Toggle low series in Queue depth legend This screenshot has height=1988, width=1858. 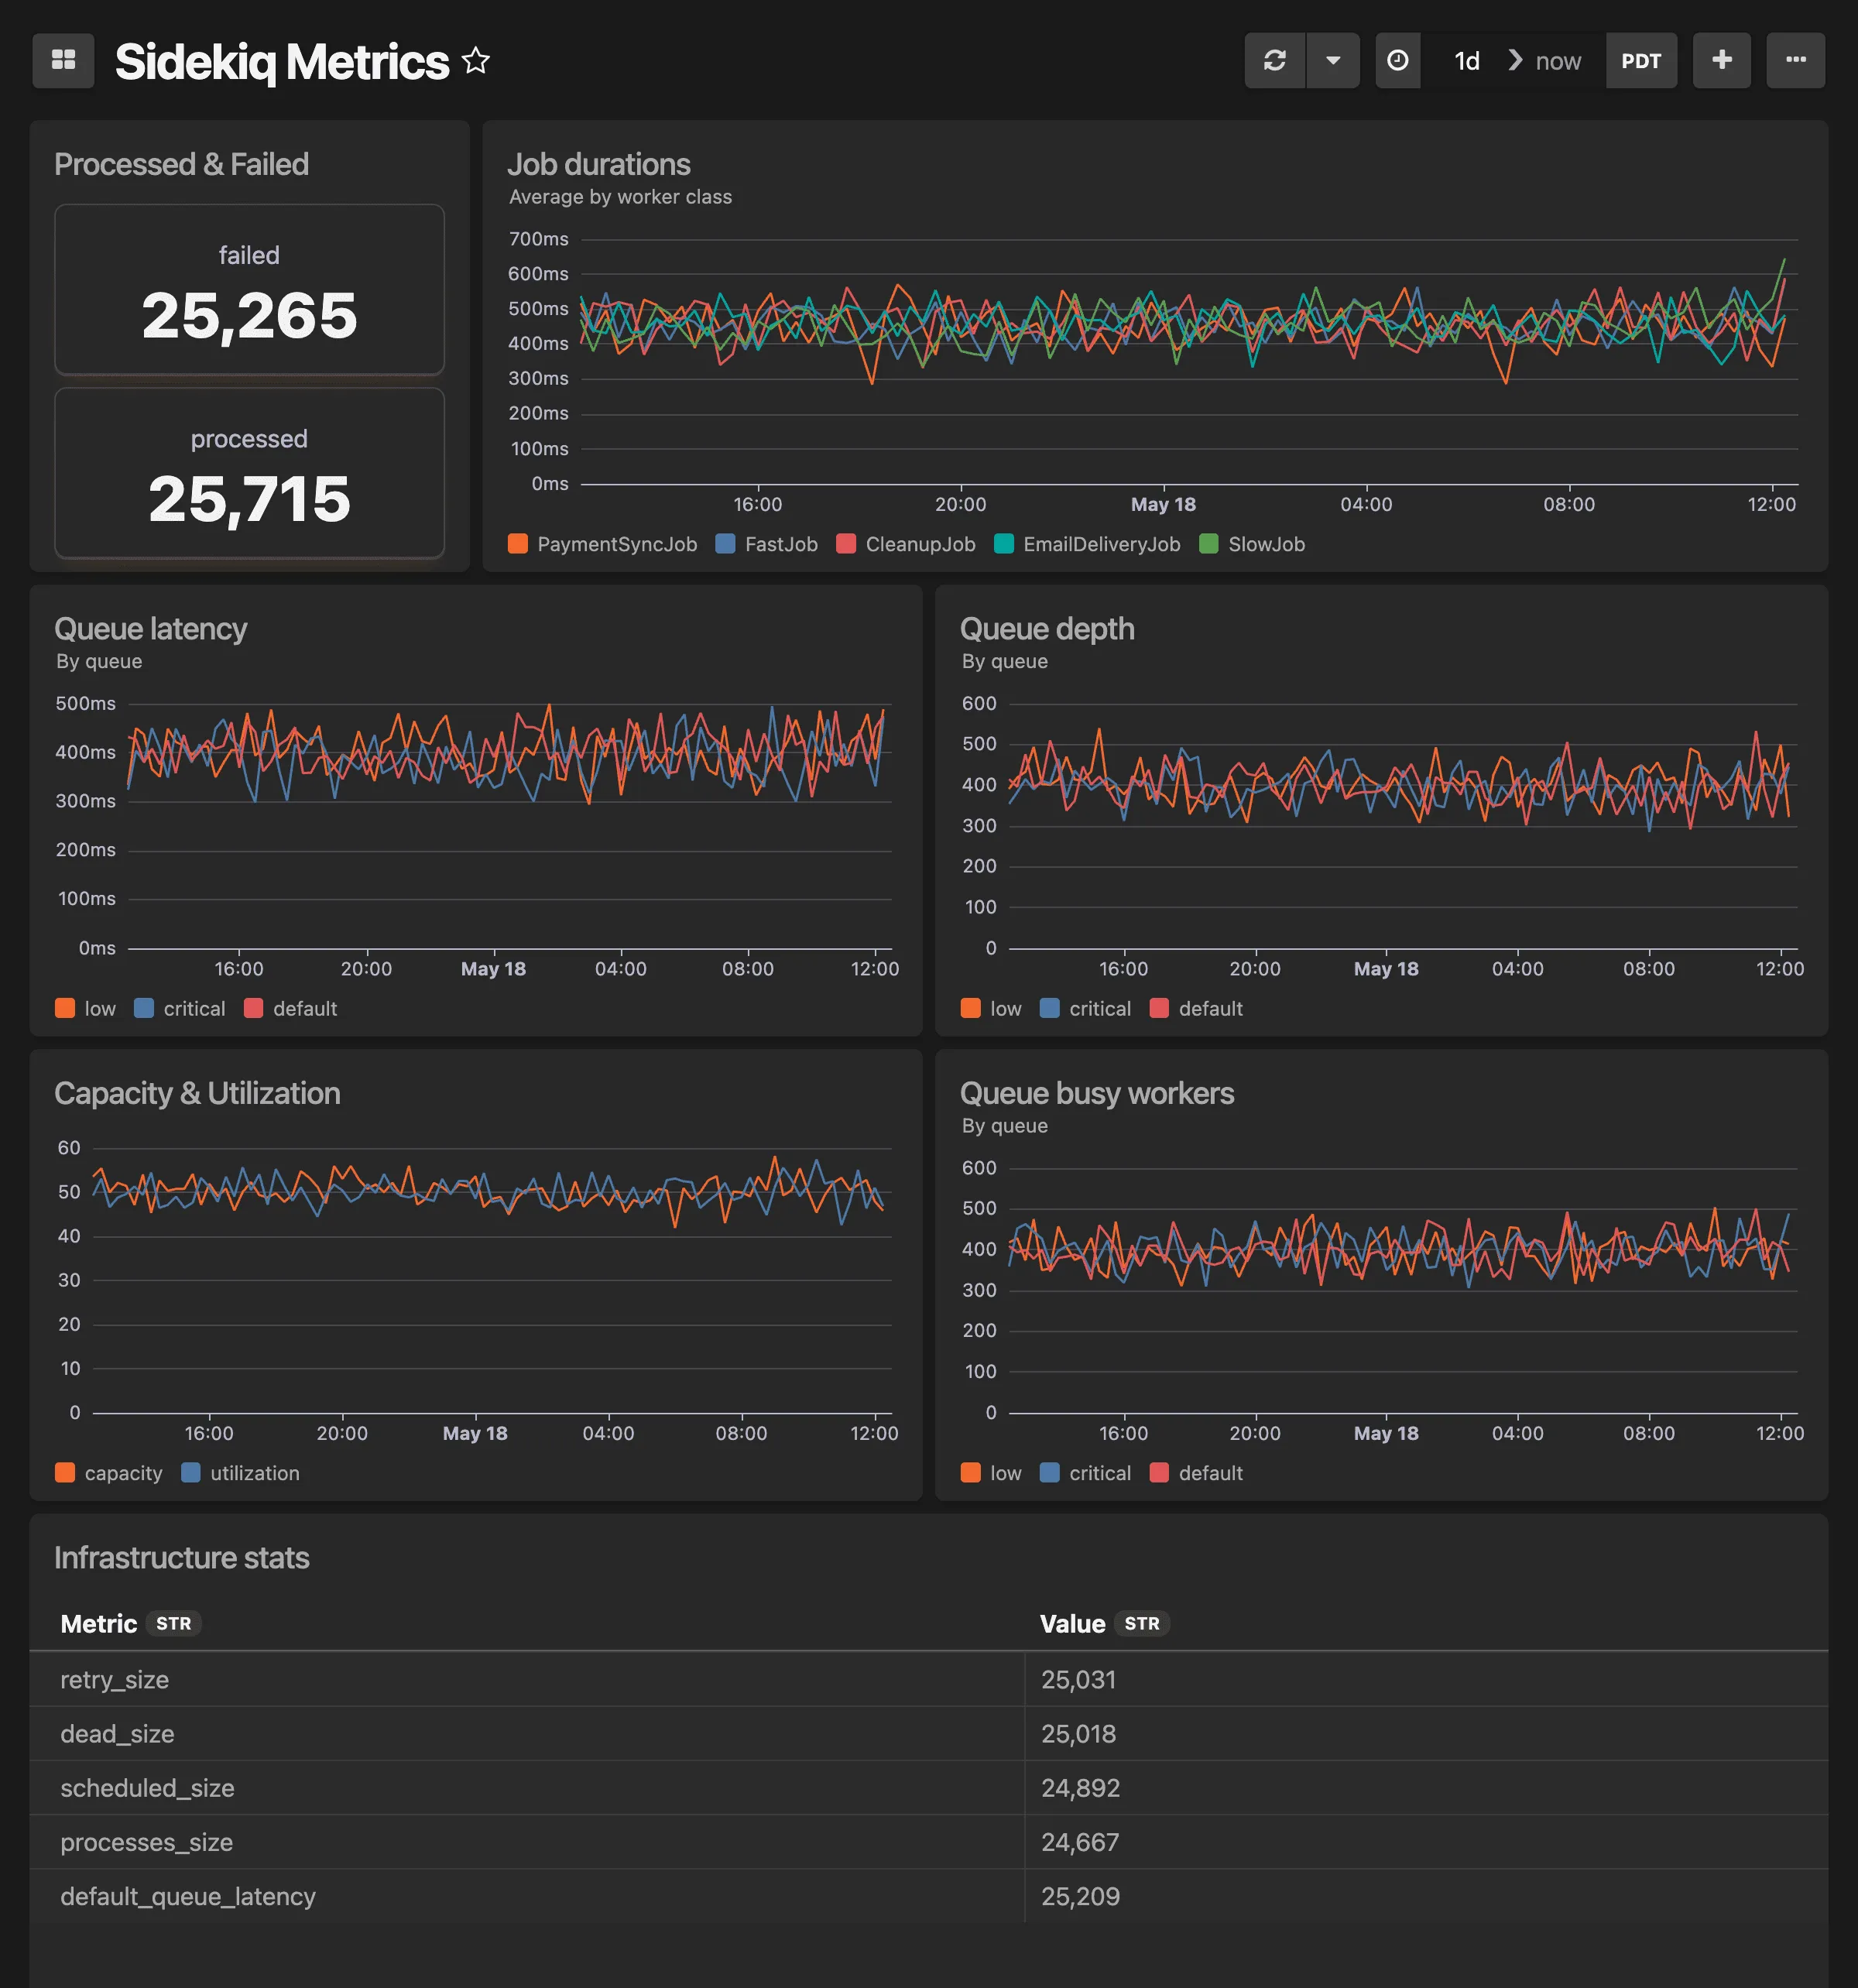tap(992, 1008)
